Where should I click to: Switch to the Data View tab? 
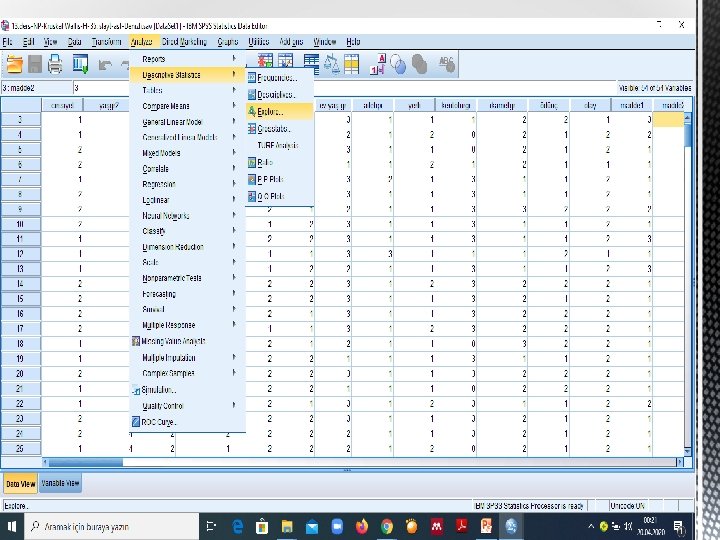(21, 484)
